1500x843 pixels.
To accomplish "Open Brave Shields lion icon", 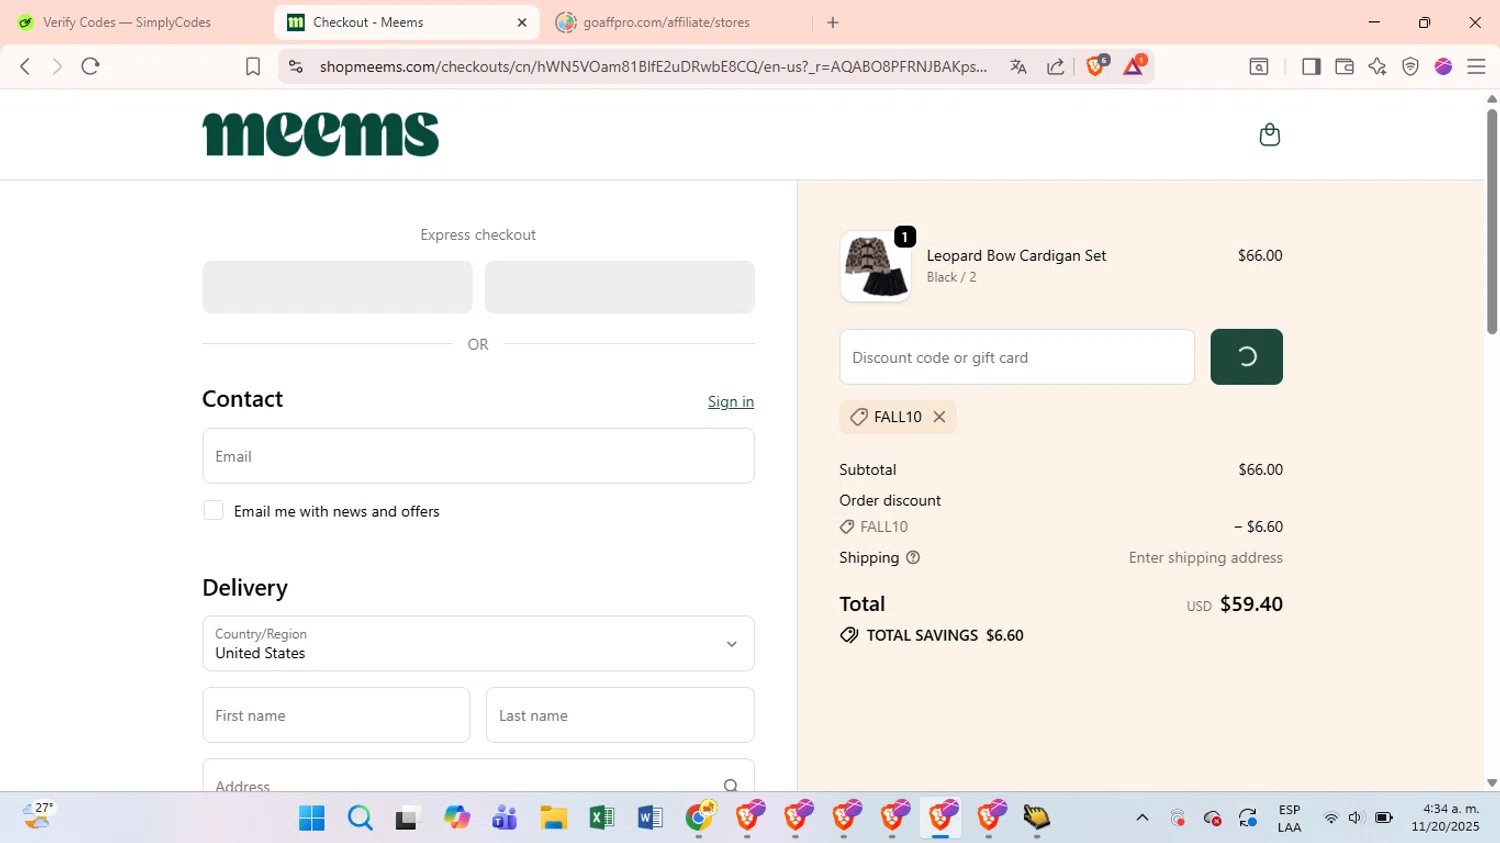I will 1096,66.
